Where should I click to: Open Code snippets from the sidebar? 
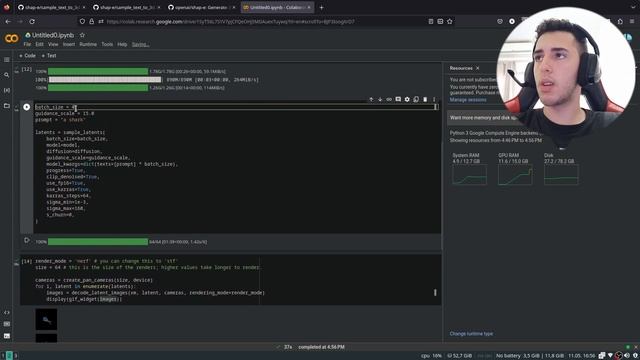point(7,312)
